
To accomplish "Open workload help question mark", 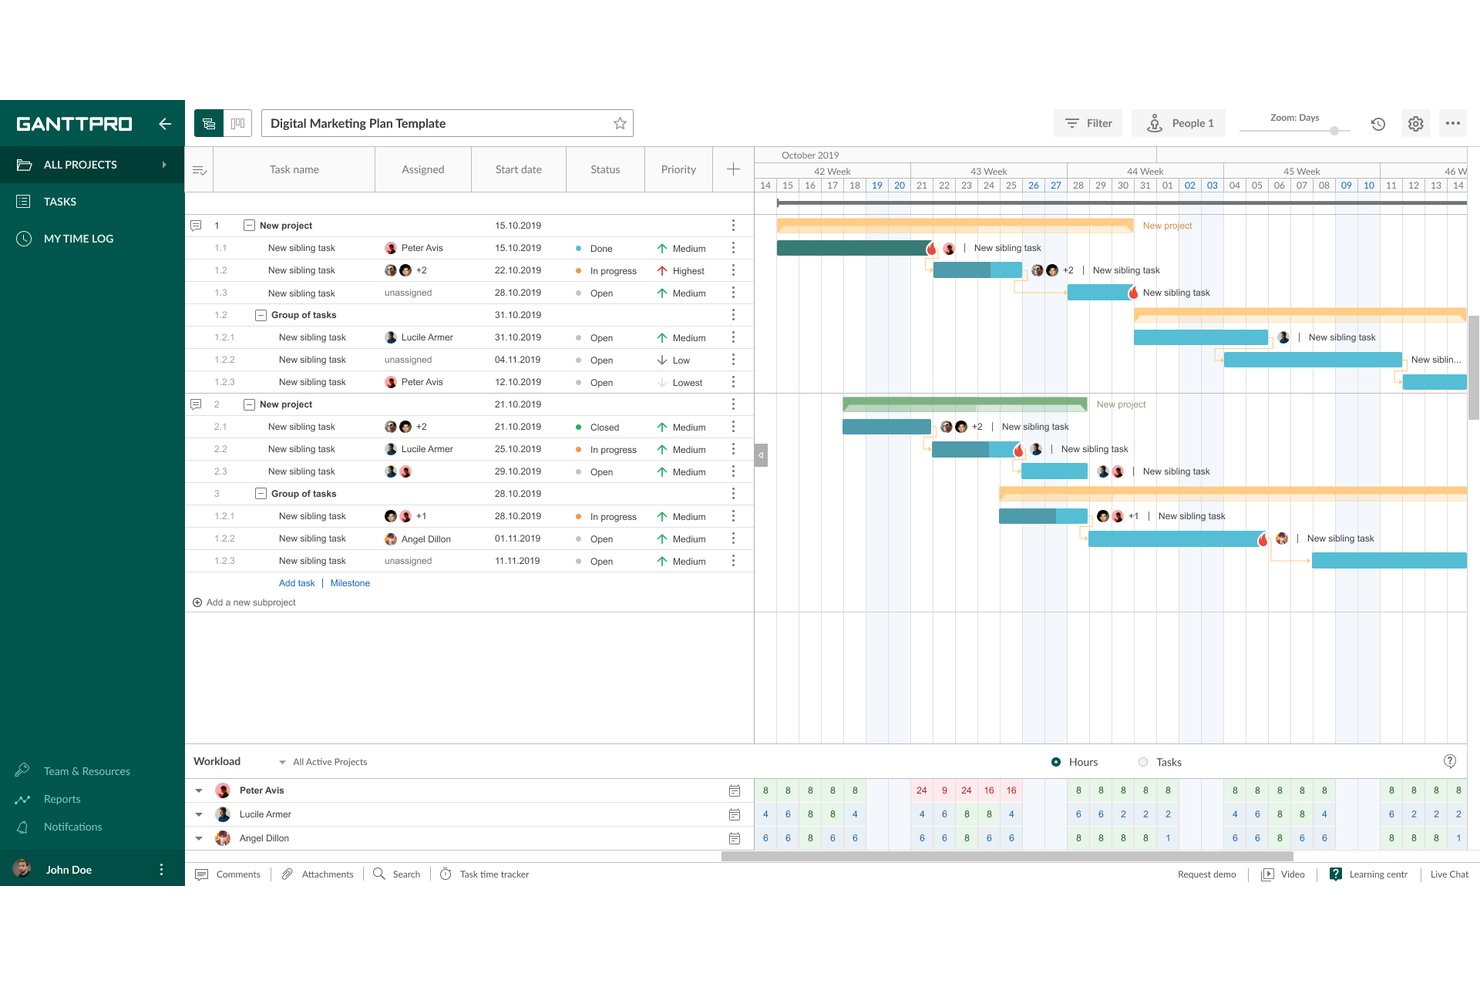I will 1450,761.
